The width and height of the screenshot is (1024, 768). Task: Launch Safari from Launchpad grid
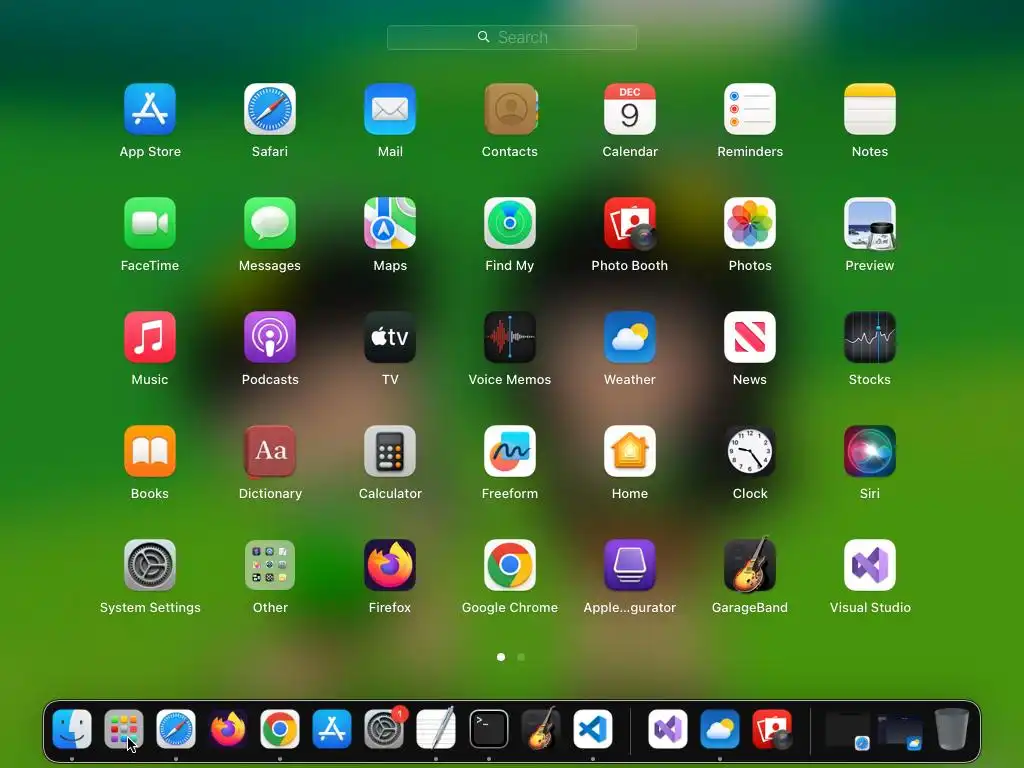[270, 109]
